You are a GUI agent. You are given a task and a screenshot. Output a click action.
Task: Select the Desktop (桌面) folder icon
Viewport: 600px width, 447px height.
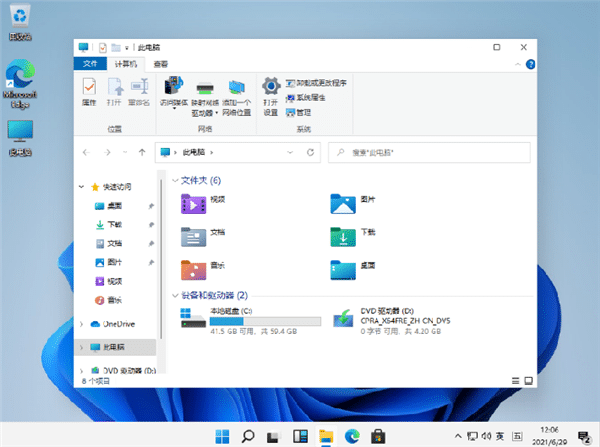pos(343,270)
